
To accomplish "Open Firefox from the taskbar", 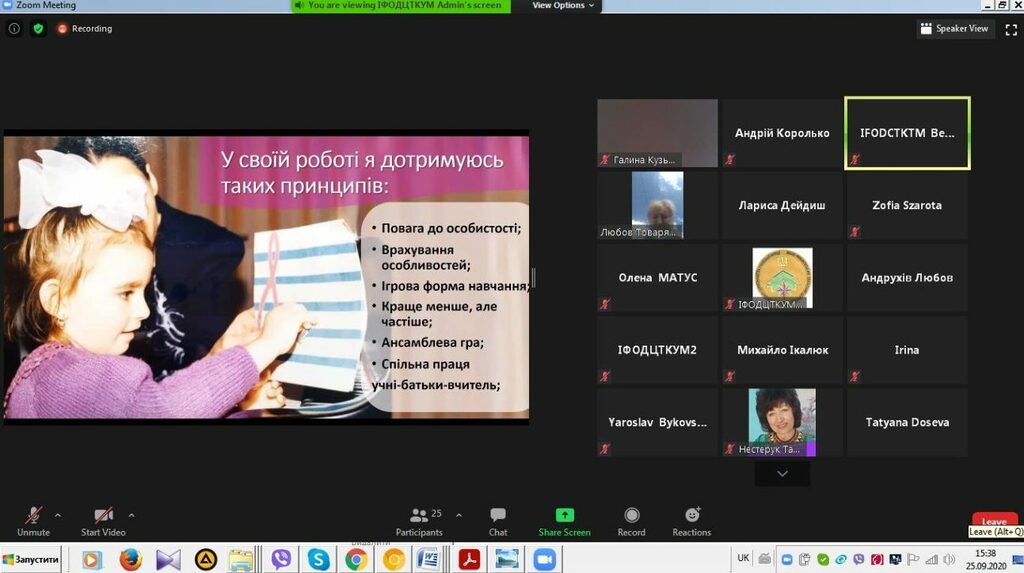I will pyautogui.click(x=131, y=560).
